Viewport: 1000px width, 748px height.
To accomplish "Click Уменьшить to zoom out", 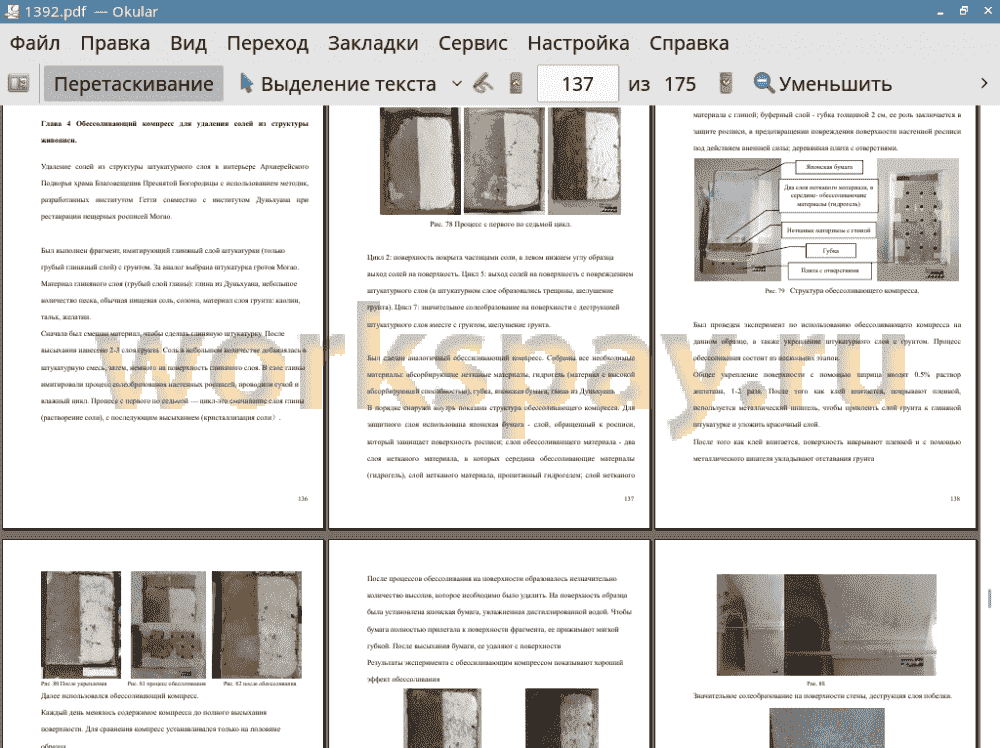I will [x=823, y=84].
